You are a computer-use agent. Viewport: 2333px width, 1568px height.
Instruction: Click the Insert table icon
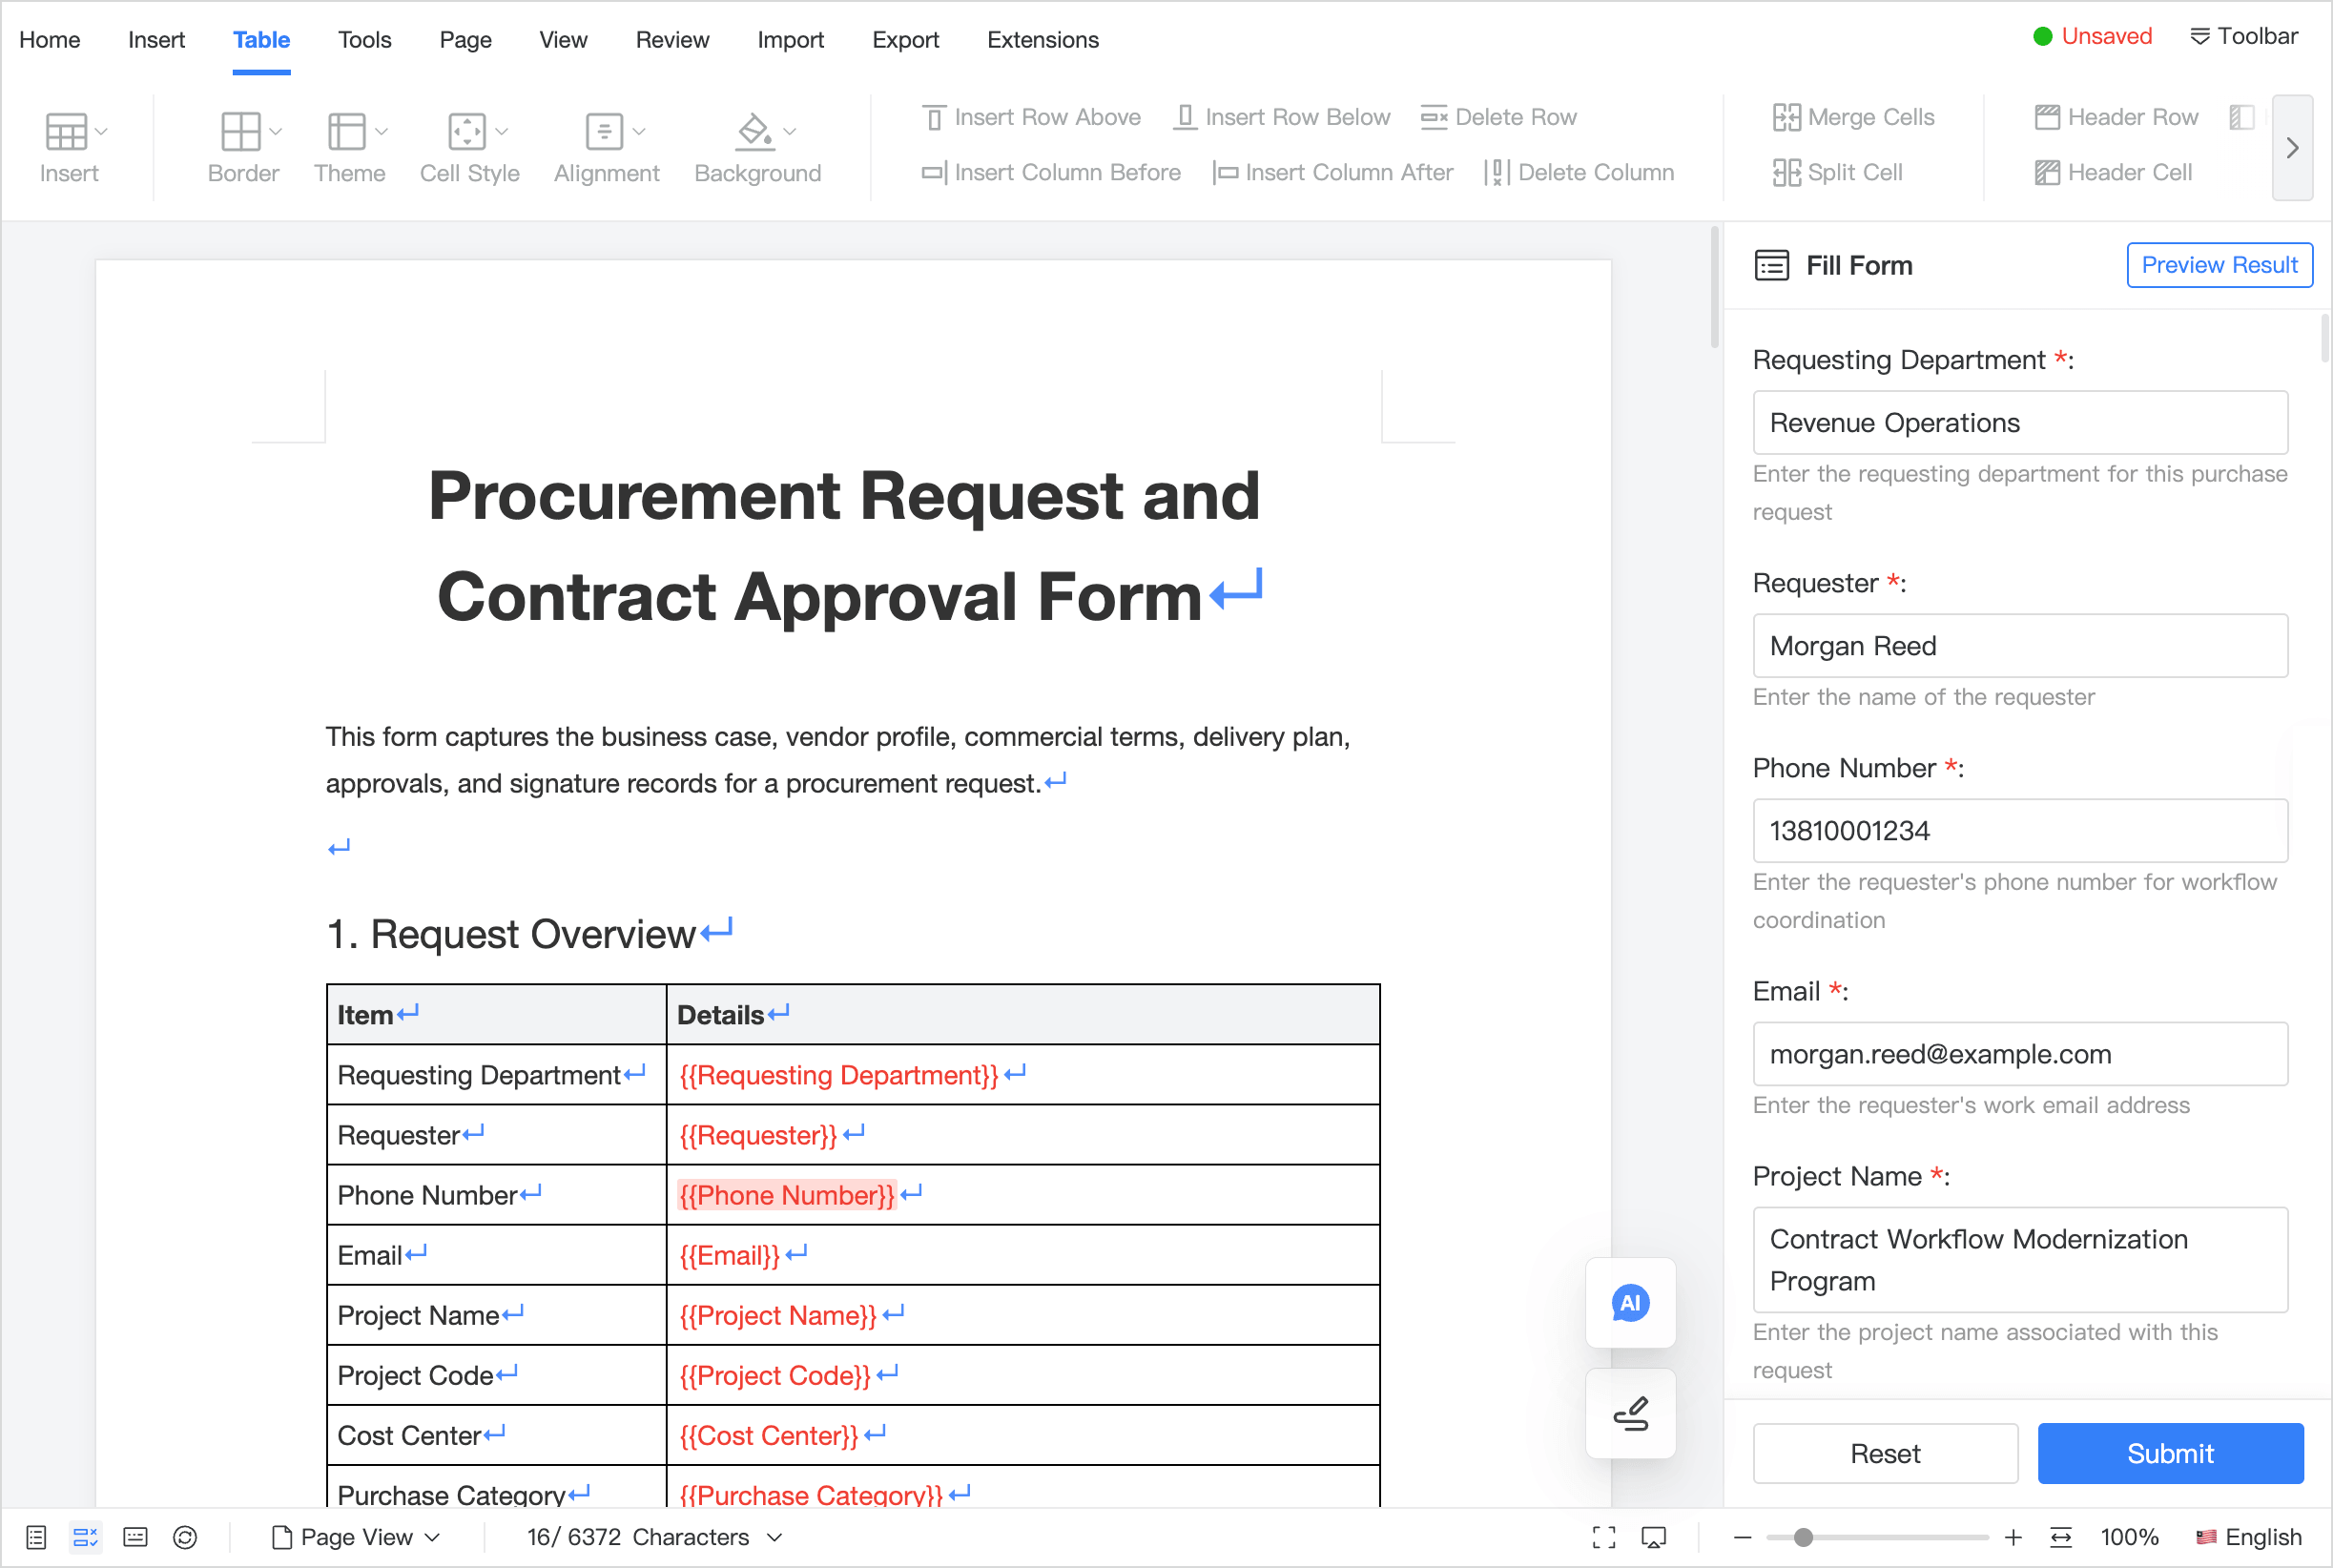click(66, 131)
